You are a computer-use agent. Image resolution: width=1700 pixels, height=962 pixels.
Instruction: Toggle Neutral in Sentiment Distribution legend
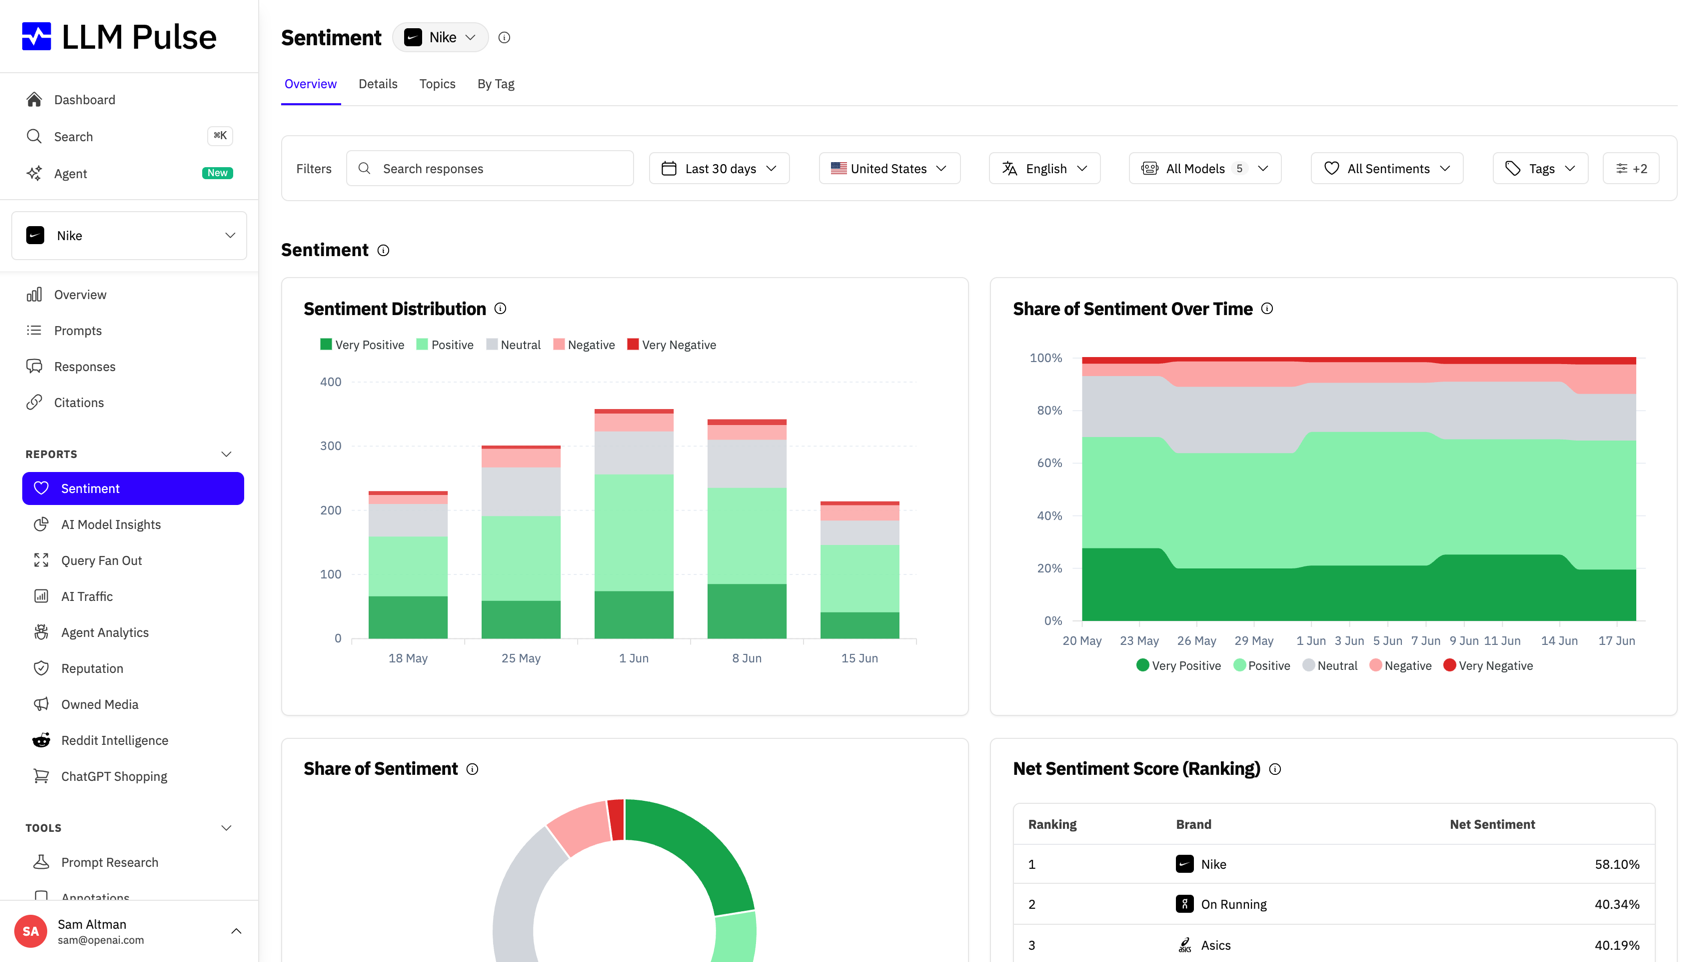coord(513,345)
